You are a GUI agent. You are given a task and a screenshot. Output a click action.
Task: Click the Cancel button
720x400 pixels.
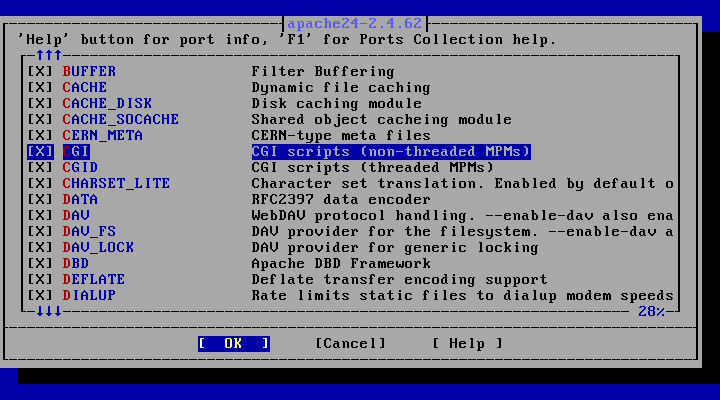click(x=350, y=344)
